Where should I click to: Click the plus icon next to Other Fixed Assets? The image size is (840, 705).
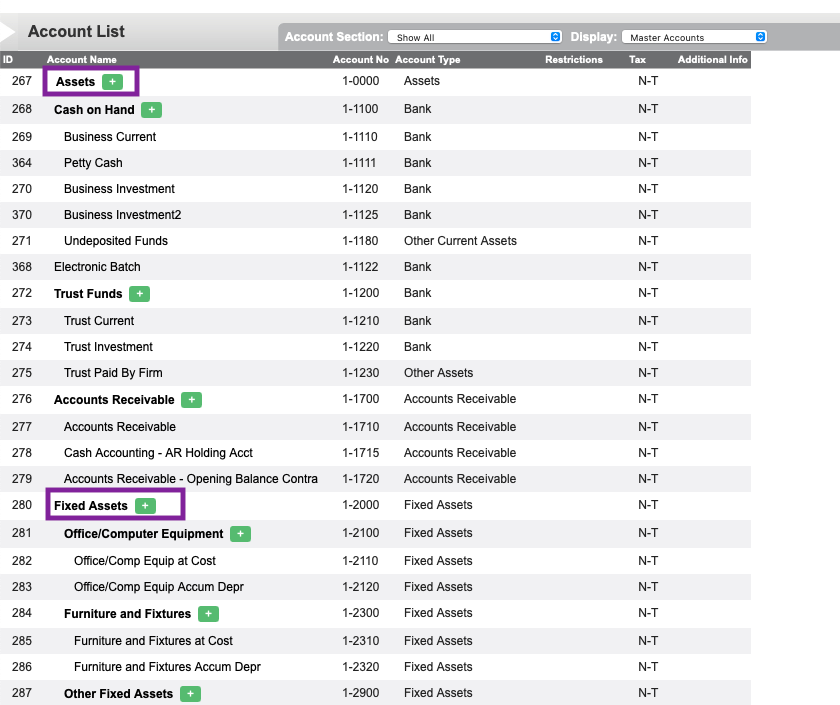pos(189,693)
